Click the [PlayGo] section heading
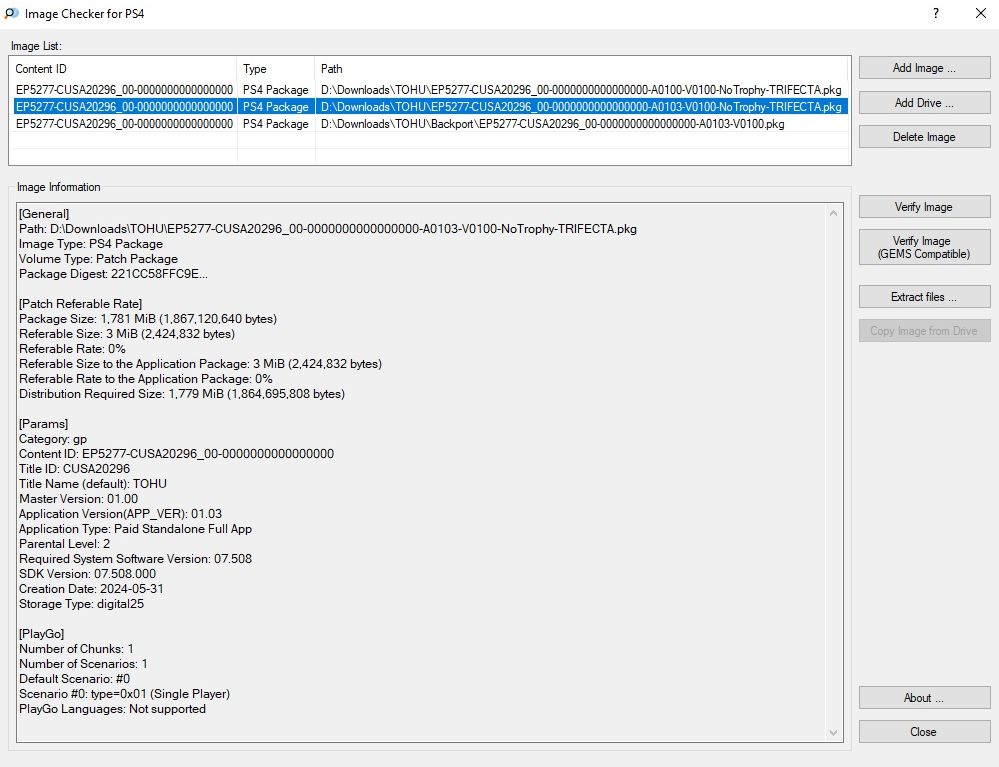 (41, 634)
